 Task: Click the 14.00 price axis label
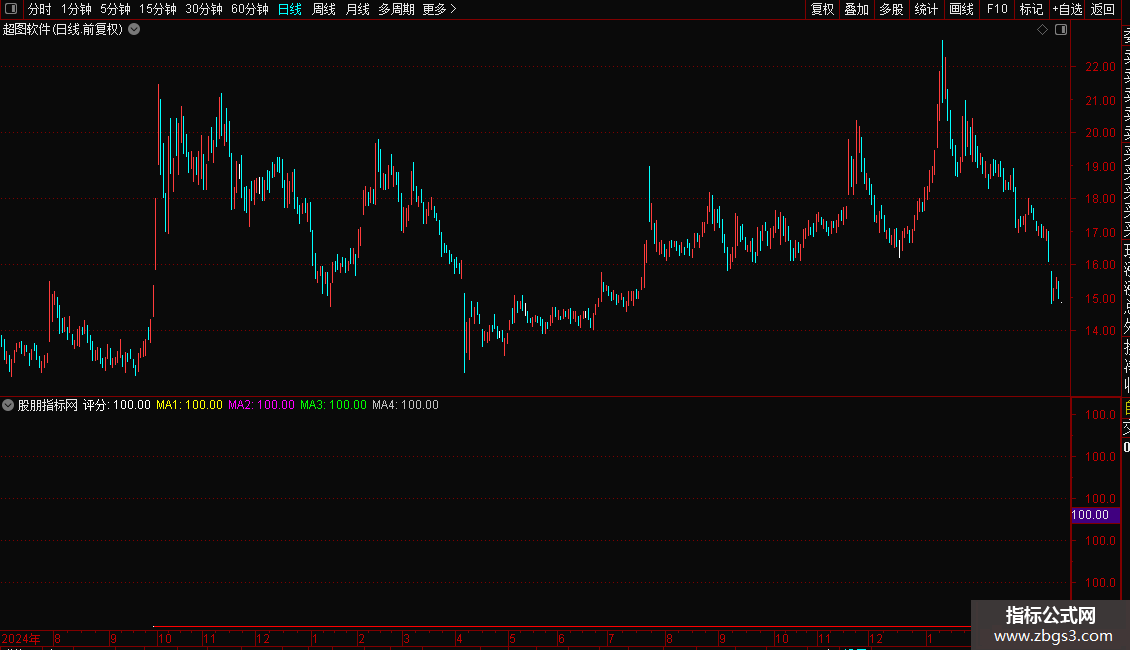tap(1100, 331)
